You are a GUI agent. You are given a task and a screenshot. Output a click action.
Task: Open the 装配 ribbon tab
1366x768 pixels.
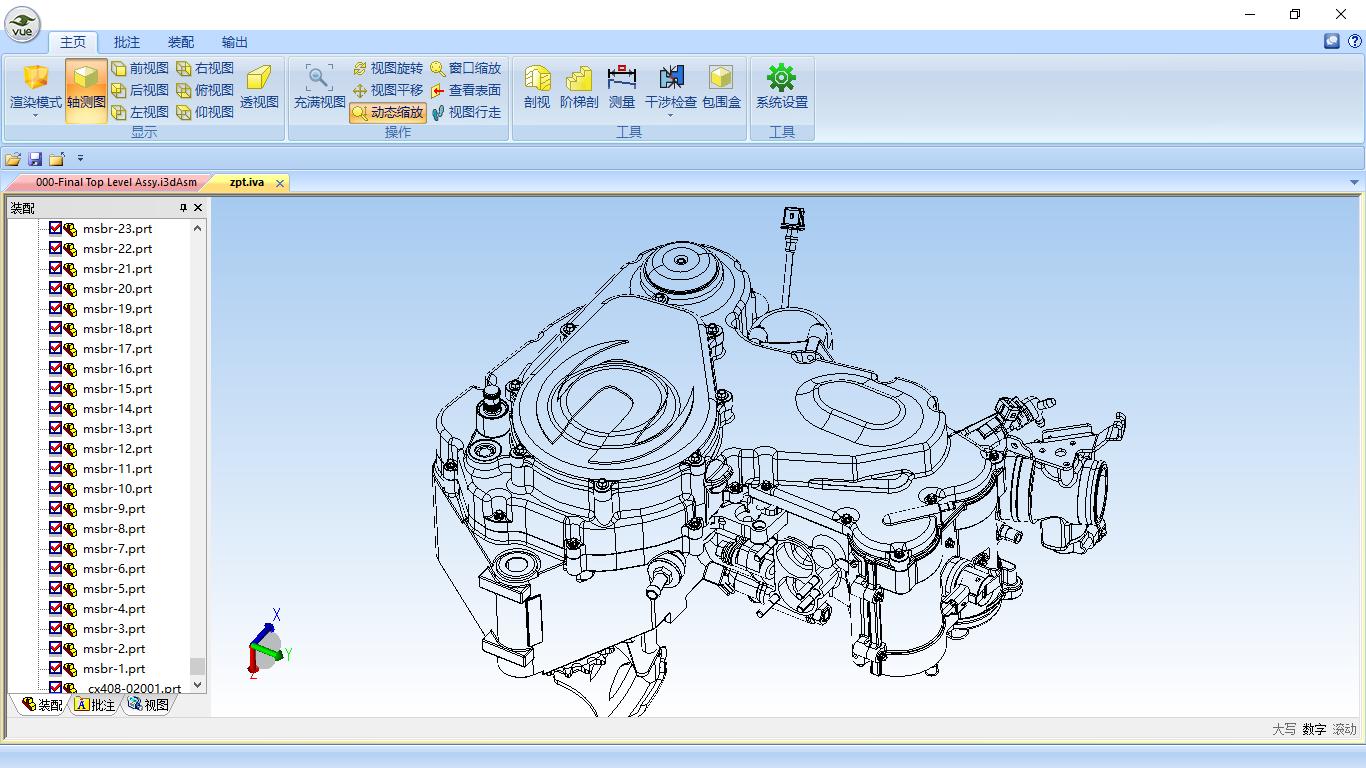pyautogui.click(x=181, y=42)
